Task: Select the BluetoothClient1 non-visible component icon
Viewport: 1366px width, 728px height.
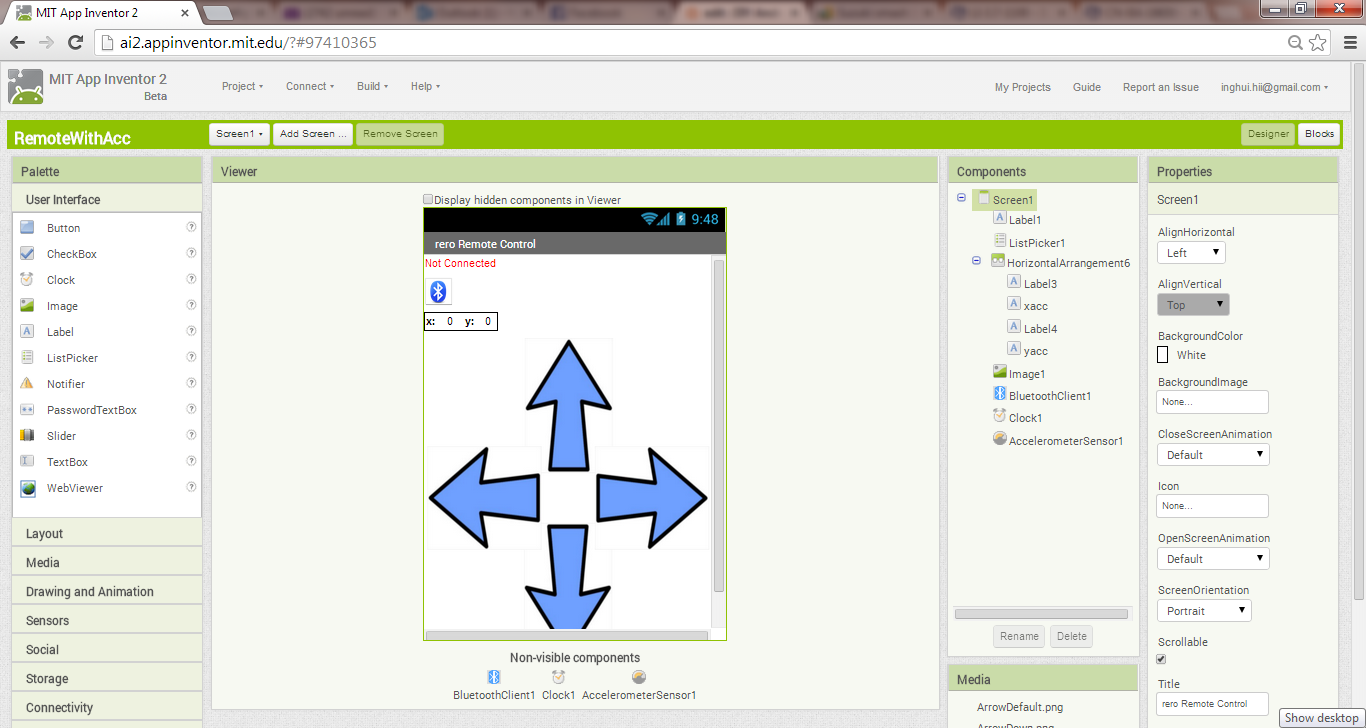Action: tap(494, 677)
